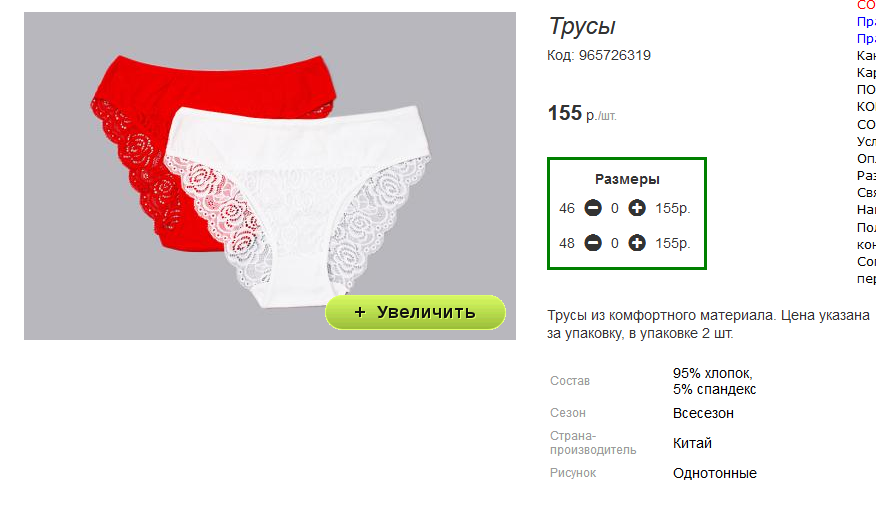876x507 pixels.
Task: Decrease quantity for size 46
Action: (593, 208)
